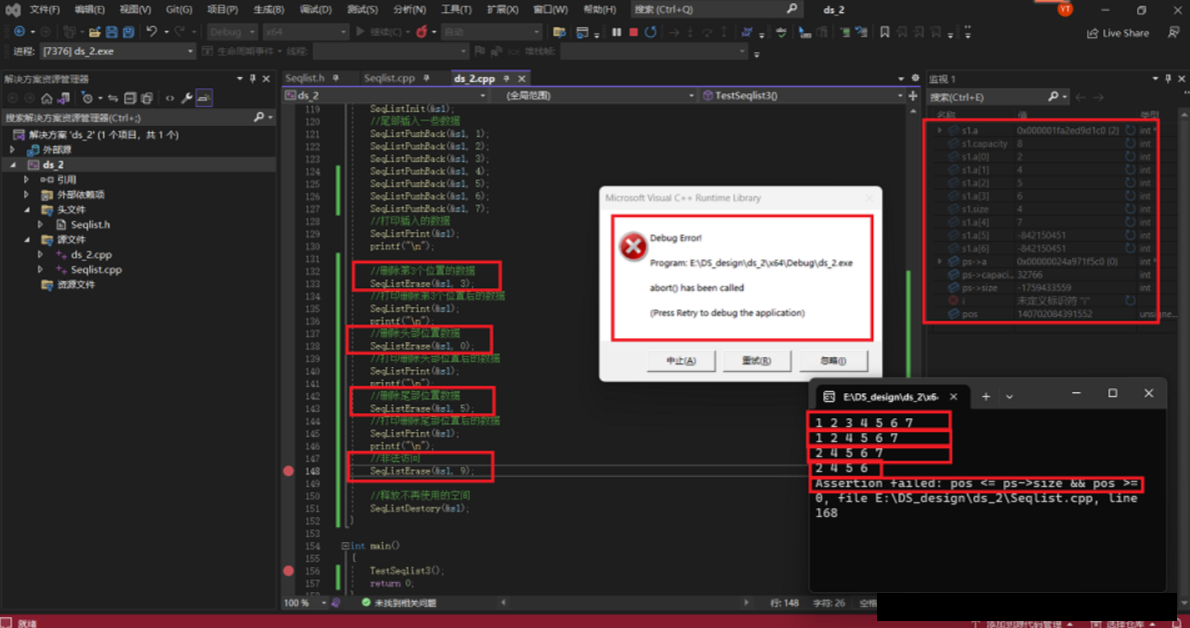The width and height of the screenshot is (1190, 628).
Task: Switch to the Seqlist.h tab
Action: pyautogui.click(x=304, y=78)
